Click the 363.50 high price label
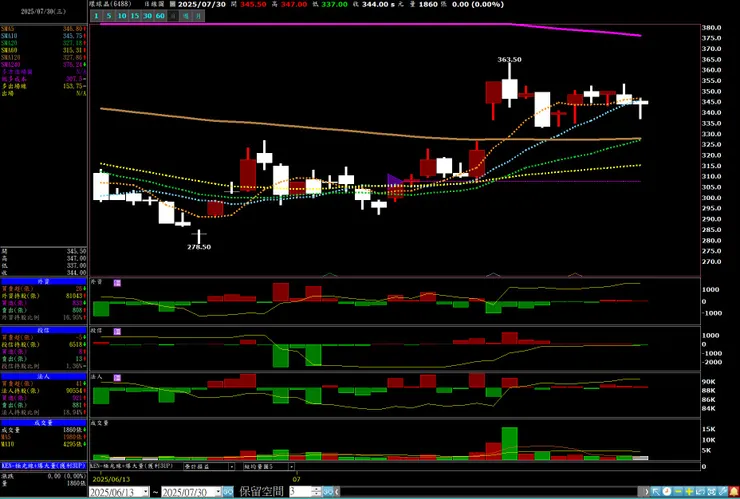This screenshot has width=740, height=499. pos(509,59)
